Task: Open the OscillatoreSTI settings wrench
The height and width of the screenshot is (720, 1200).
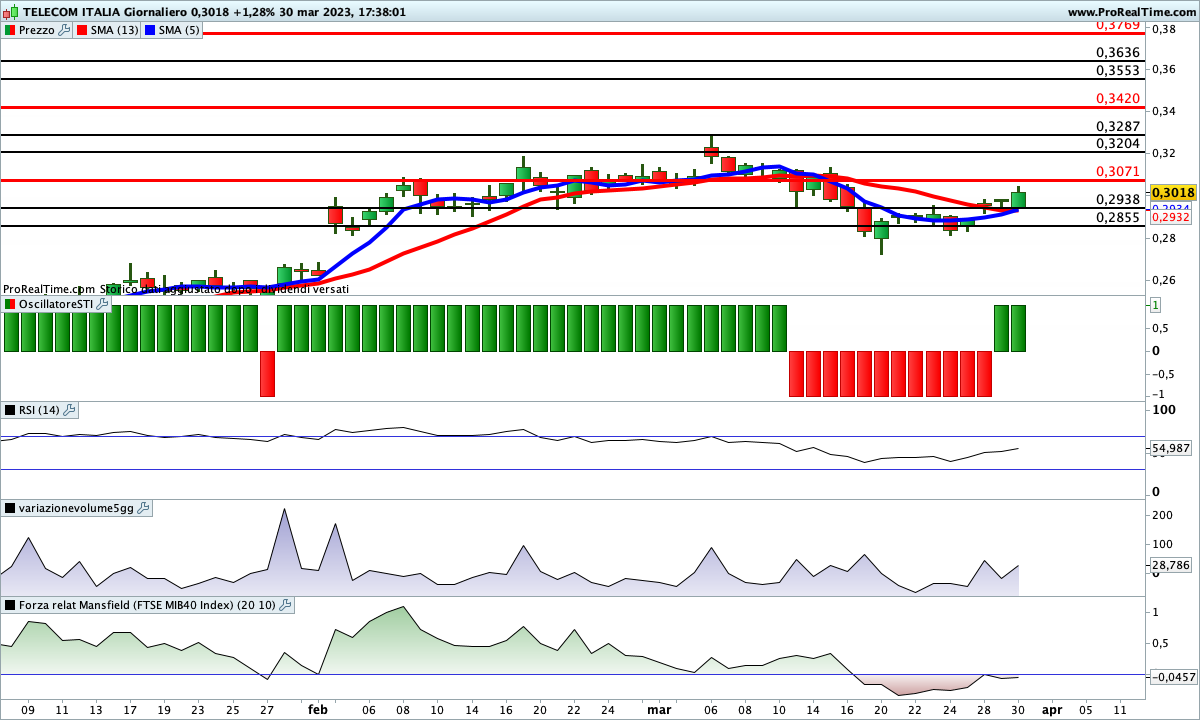Action: (x=102, y=304)
